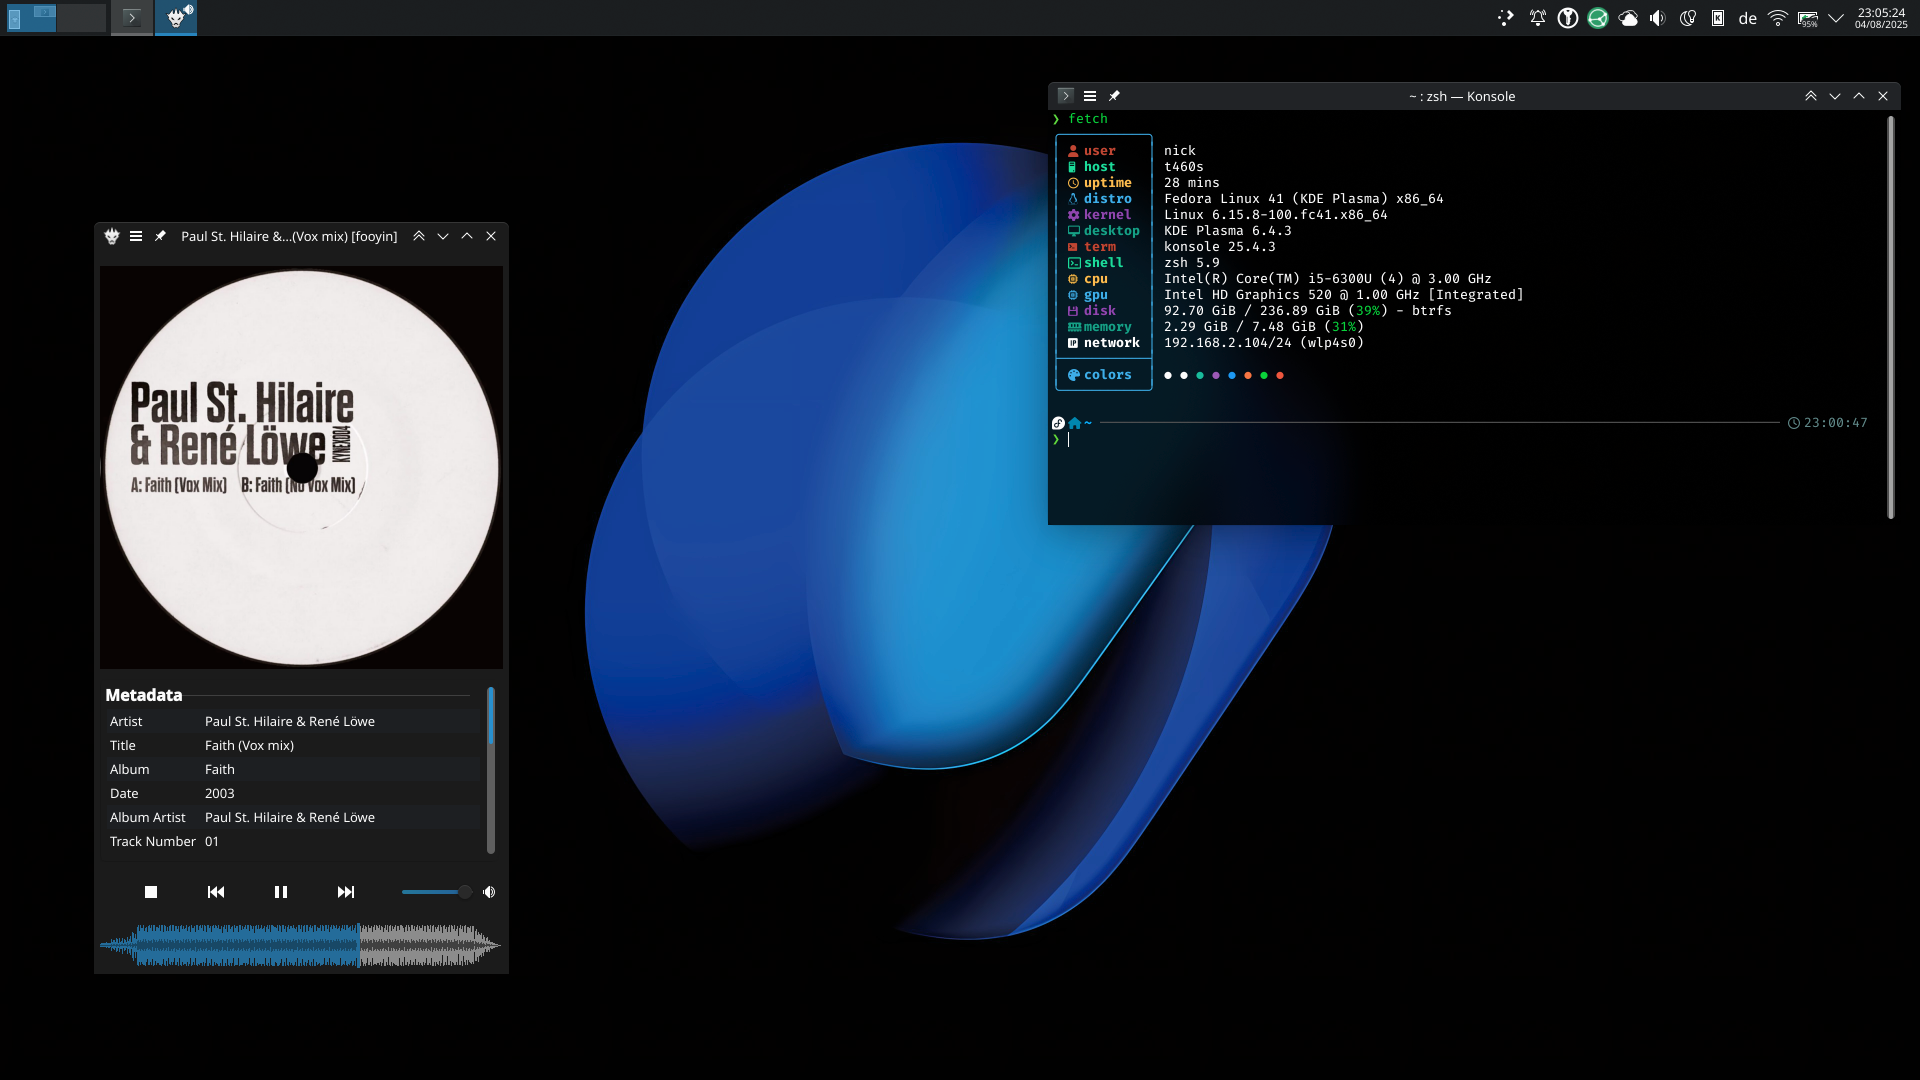This screenshot has height=1080, width=1920.
Task: Click the Konsole vertical scrollbar
Action: coord(1891,318)
